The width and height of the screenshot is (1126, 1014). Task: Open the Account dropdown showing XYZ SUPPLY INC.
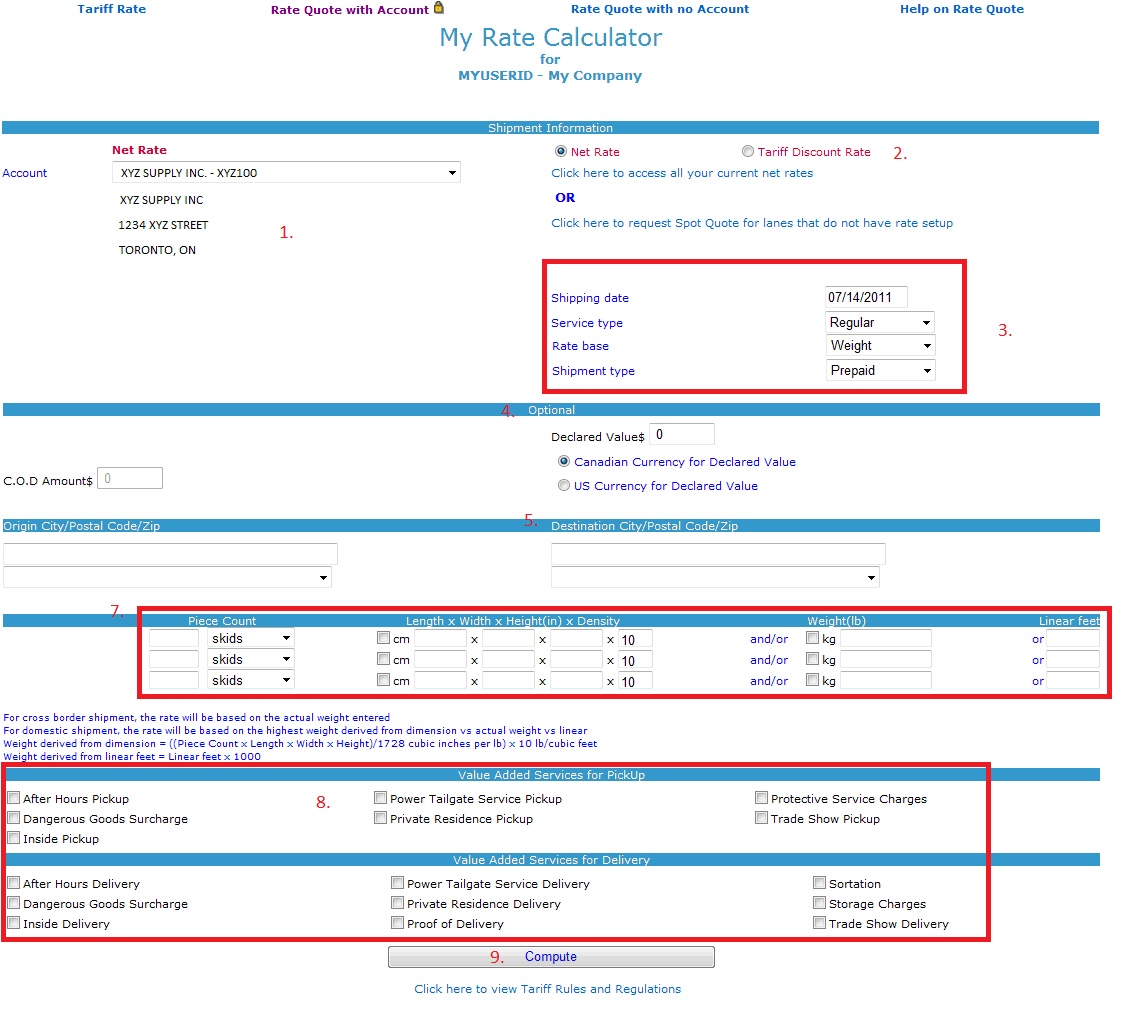coord(286,173)
